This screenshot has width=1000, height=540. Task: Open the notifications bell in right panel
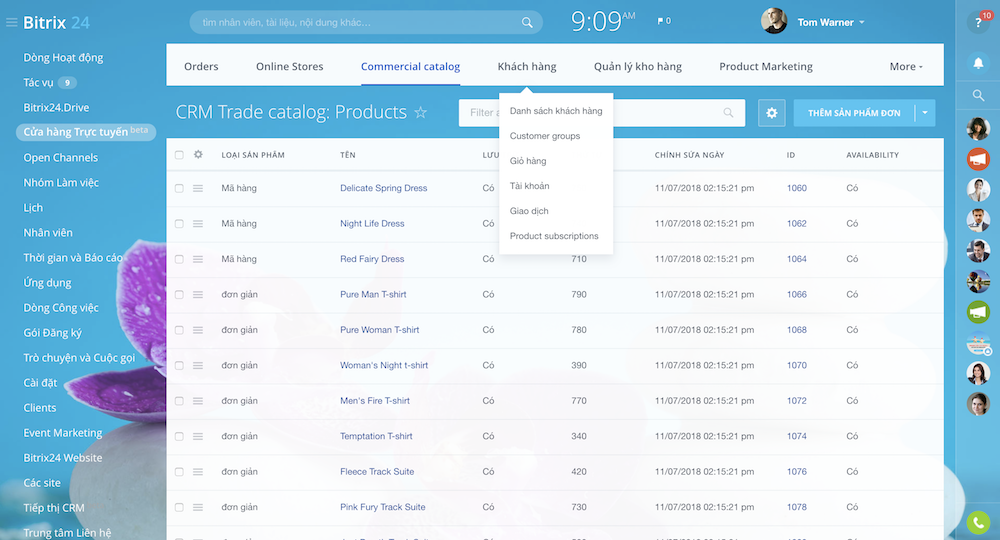click(978, 63)
